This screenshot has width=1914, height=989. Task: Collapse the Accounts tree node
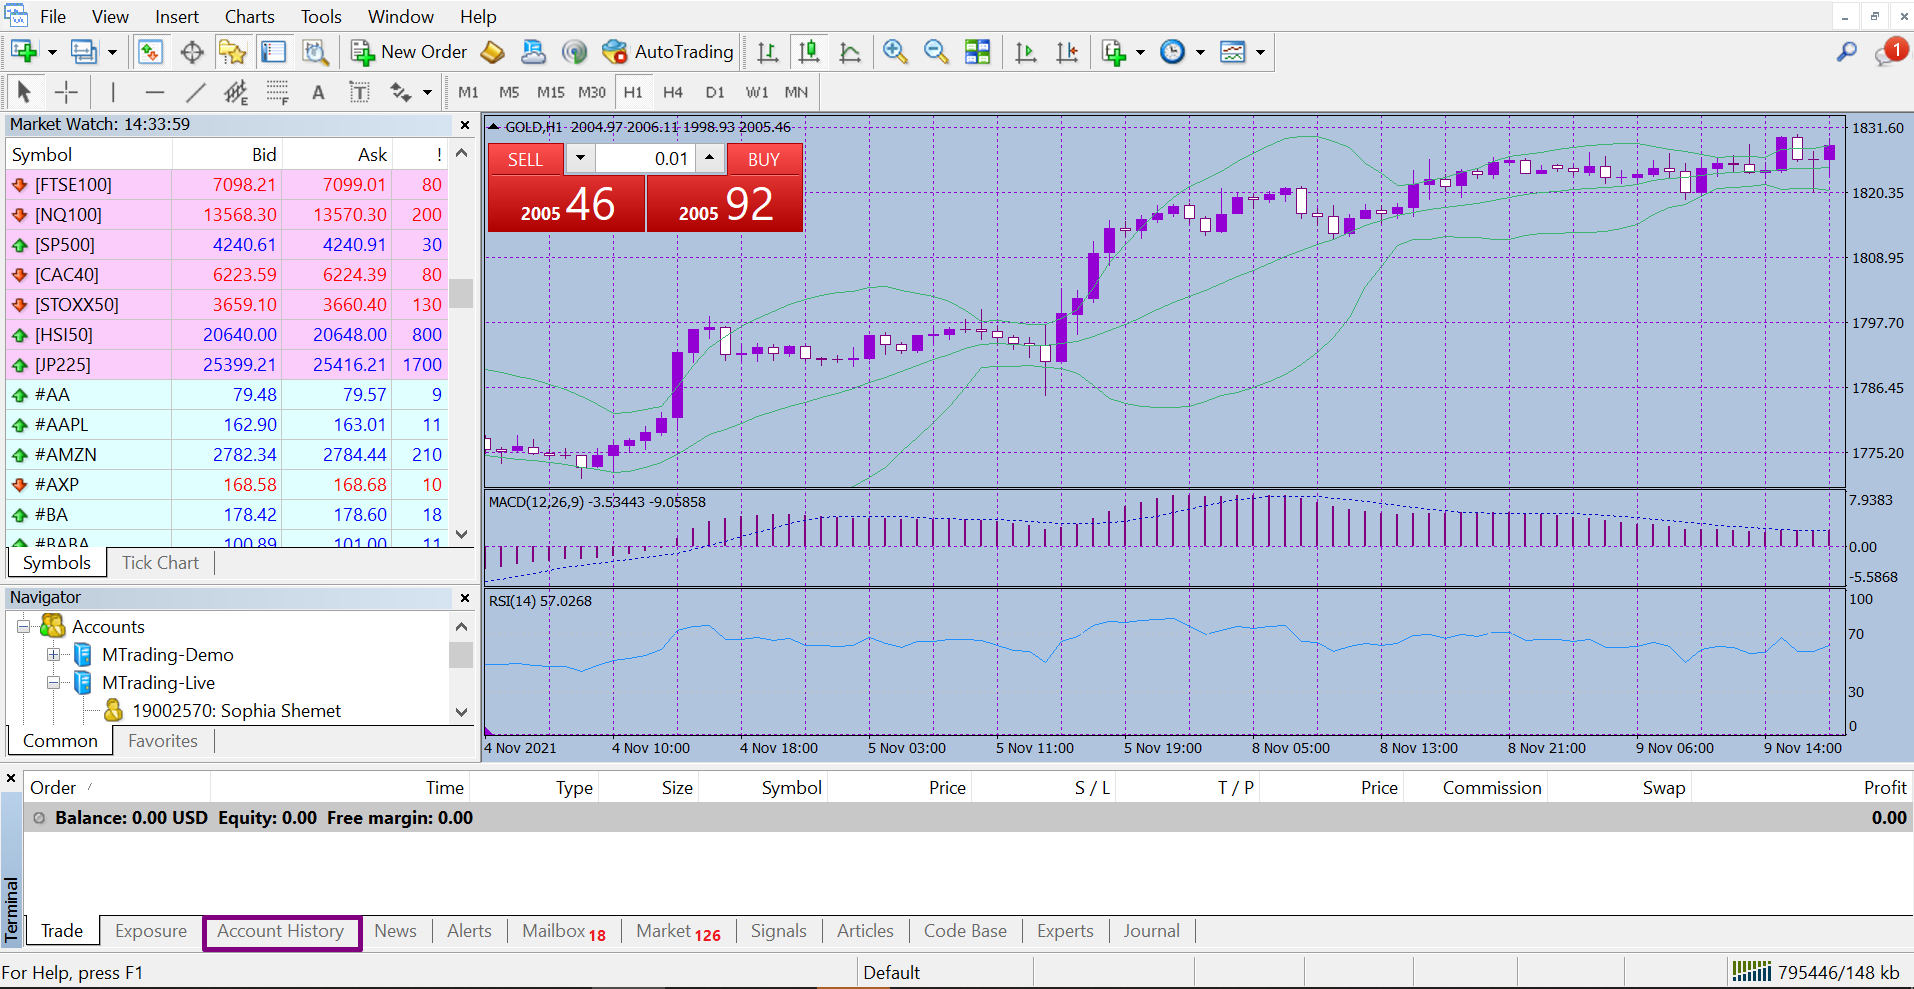(23, 627)
